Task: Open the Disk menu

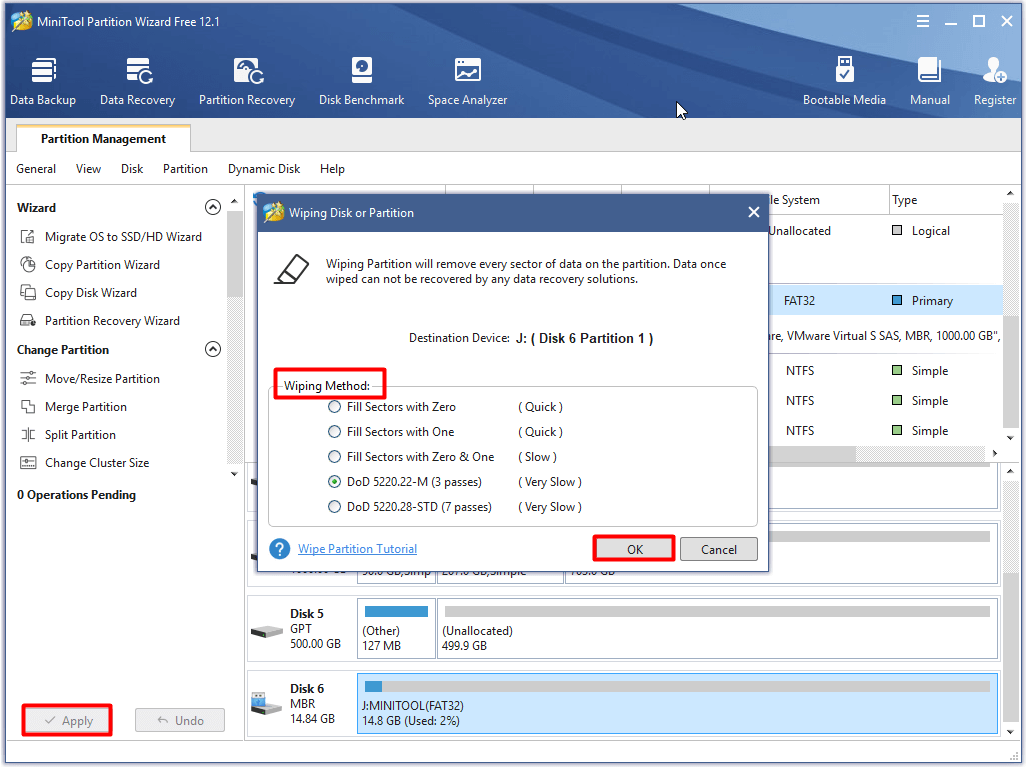Action: pos(132,169)
